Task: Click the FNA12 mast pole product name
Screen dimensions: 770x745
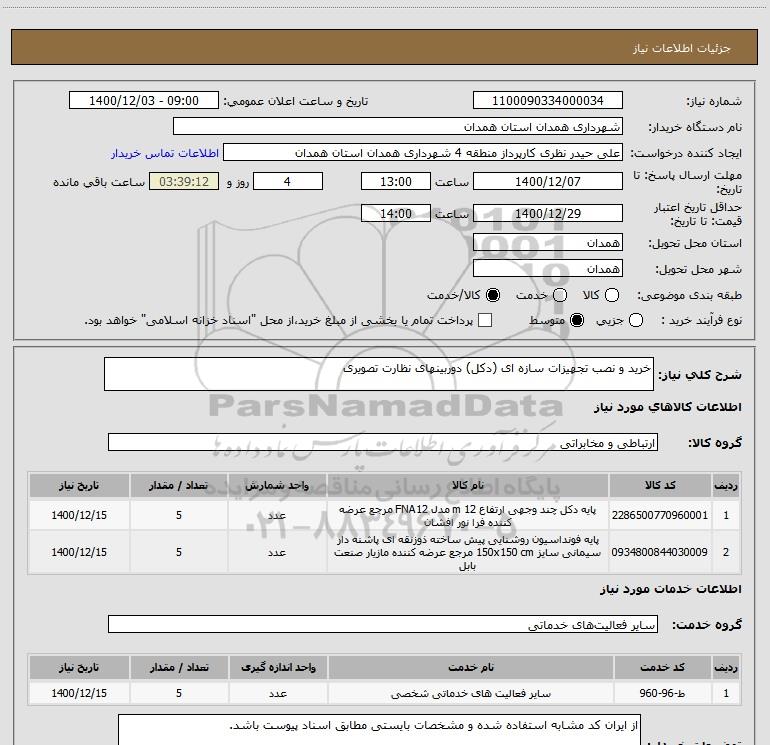Action: click(468, 516)
